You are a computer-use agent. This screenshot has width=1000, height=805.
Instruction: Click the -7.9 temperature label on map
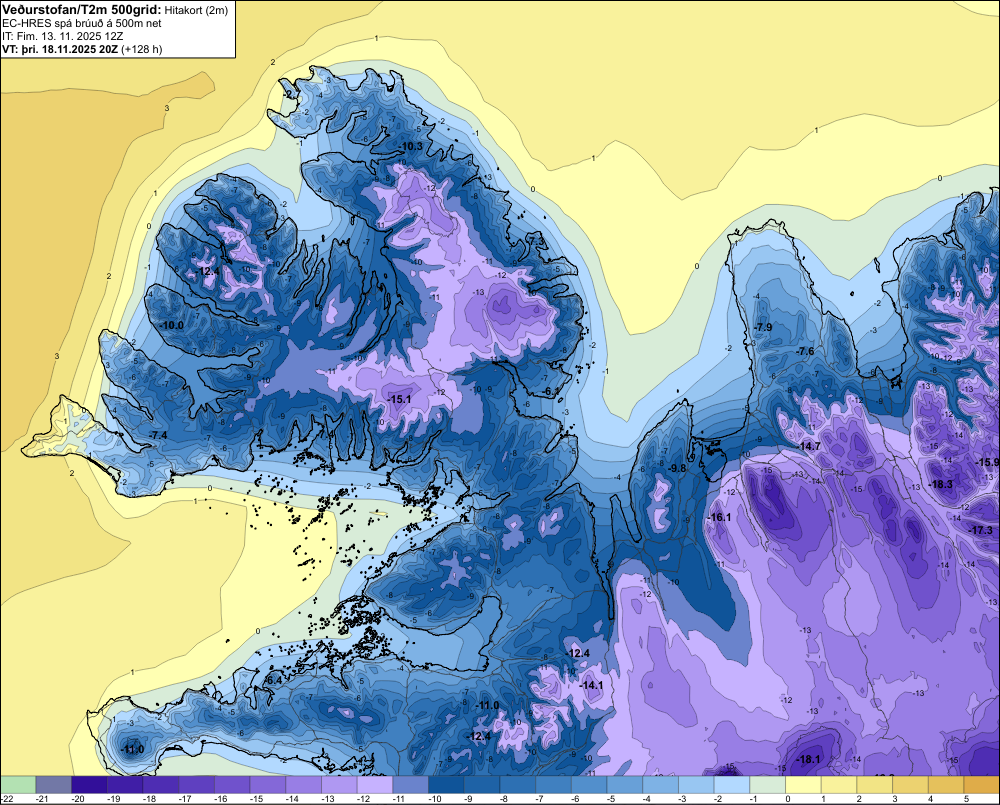pos(763,327)
